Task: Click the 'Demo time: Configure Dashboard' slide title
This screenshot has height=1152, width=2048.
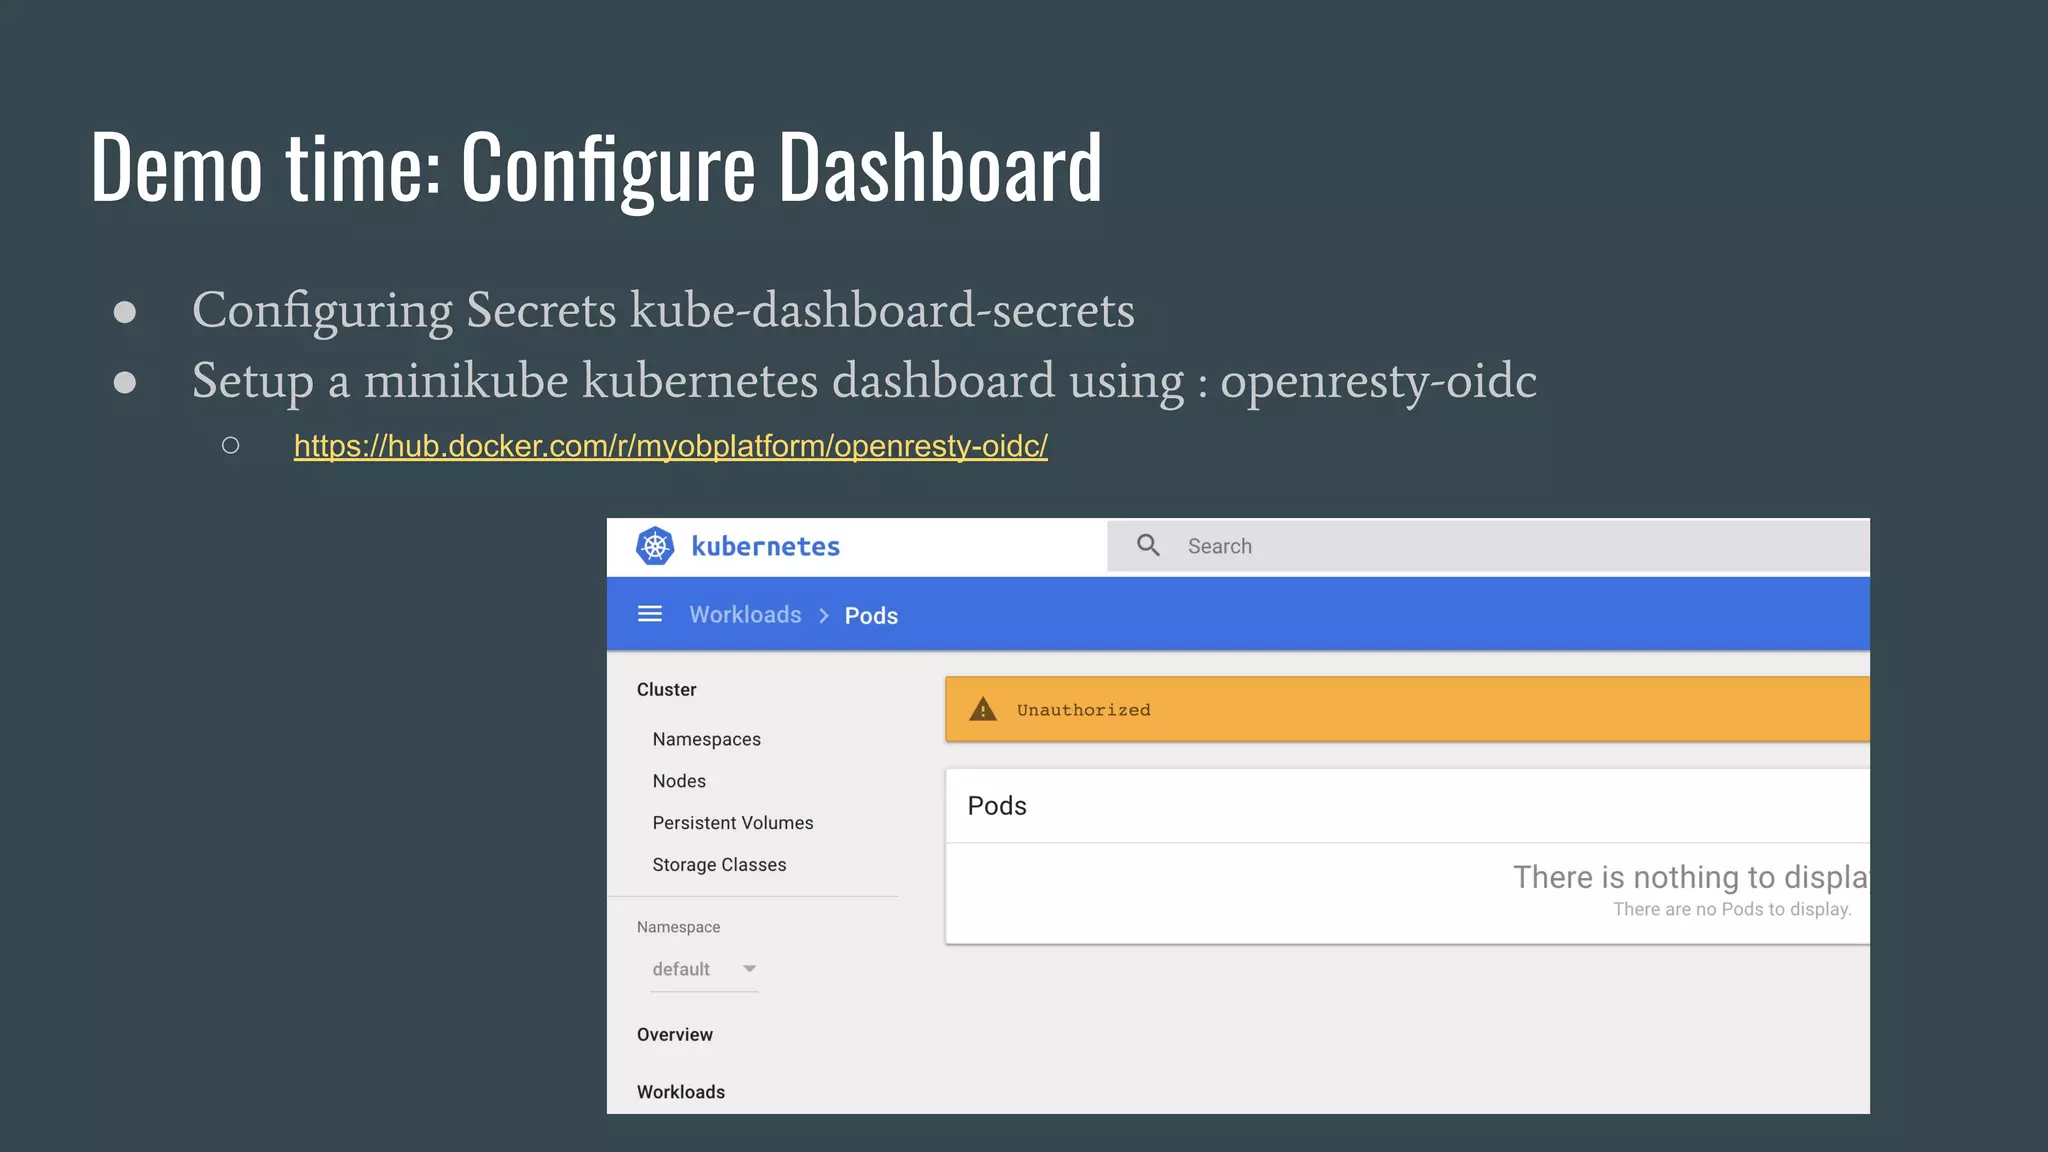Action: tap(596, 167)
